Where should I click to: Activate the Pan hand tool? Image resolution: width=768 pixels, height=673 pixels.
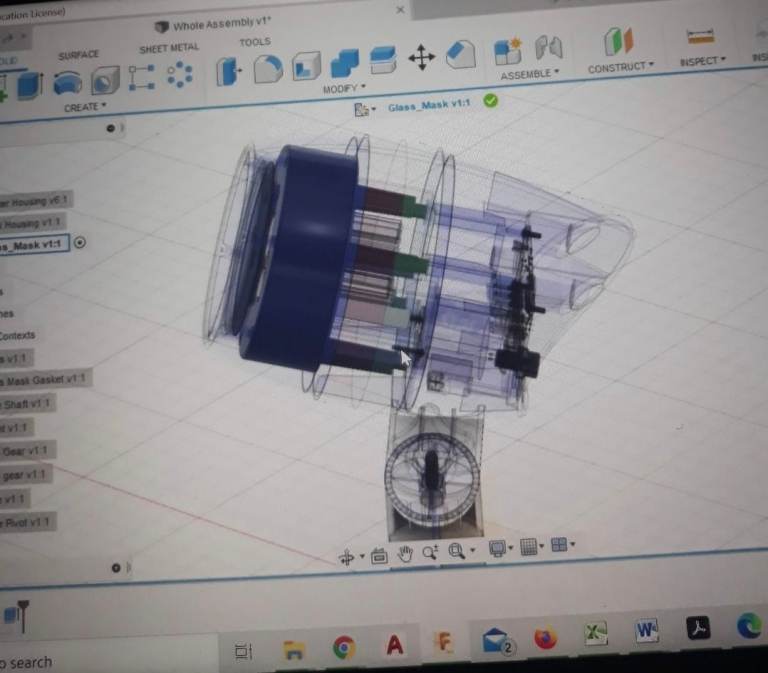click(405, 554)
